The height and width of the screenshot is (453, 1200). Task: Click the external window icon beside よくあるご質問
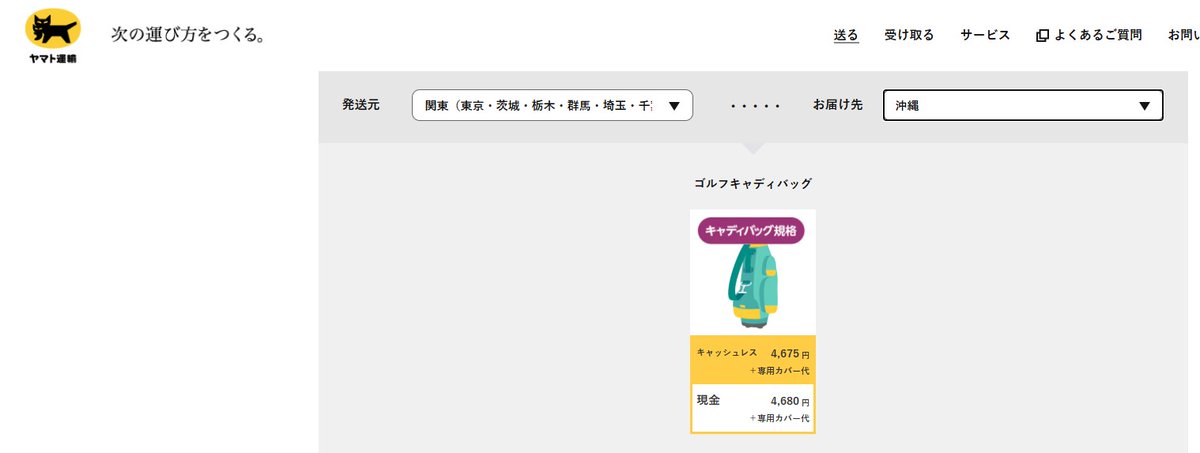(x=1042, y=36)
